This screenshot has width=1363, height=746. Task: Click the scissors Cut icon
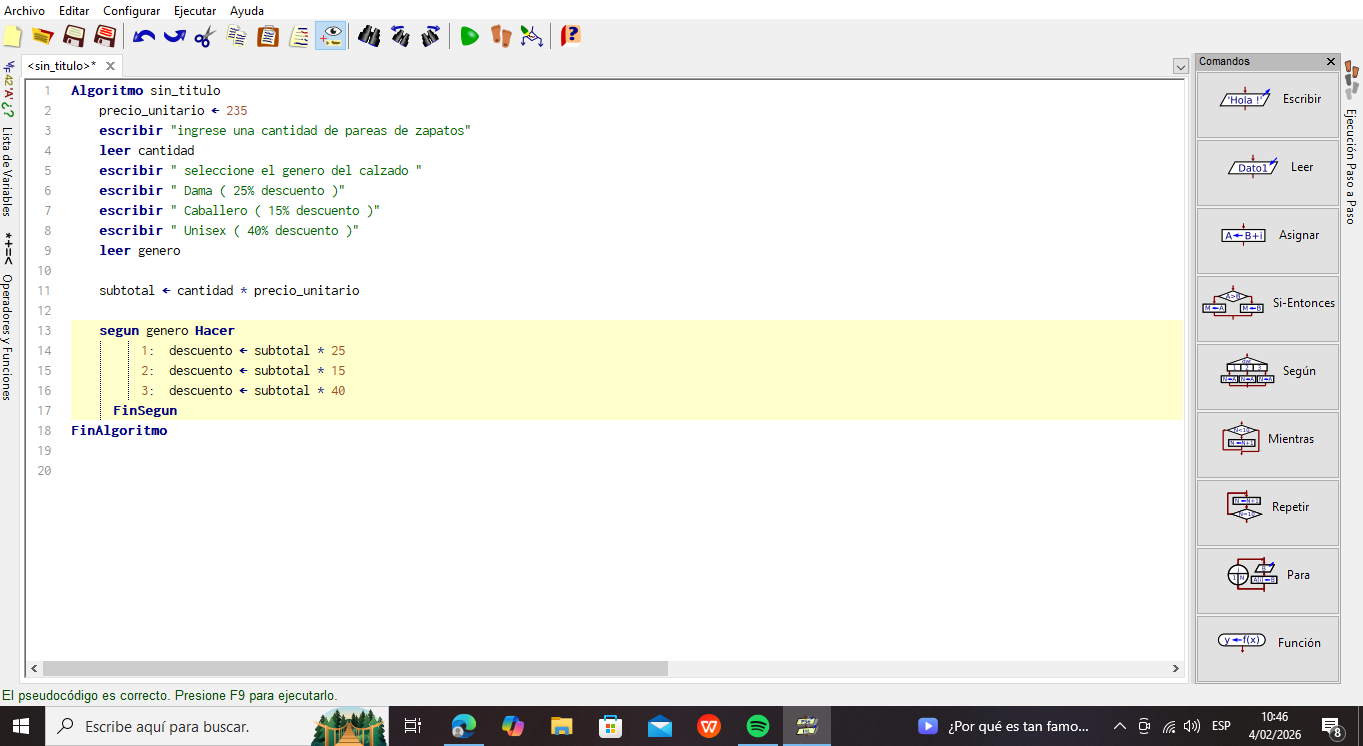(205, 37)
